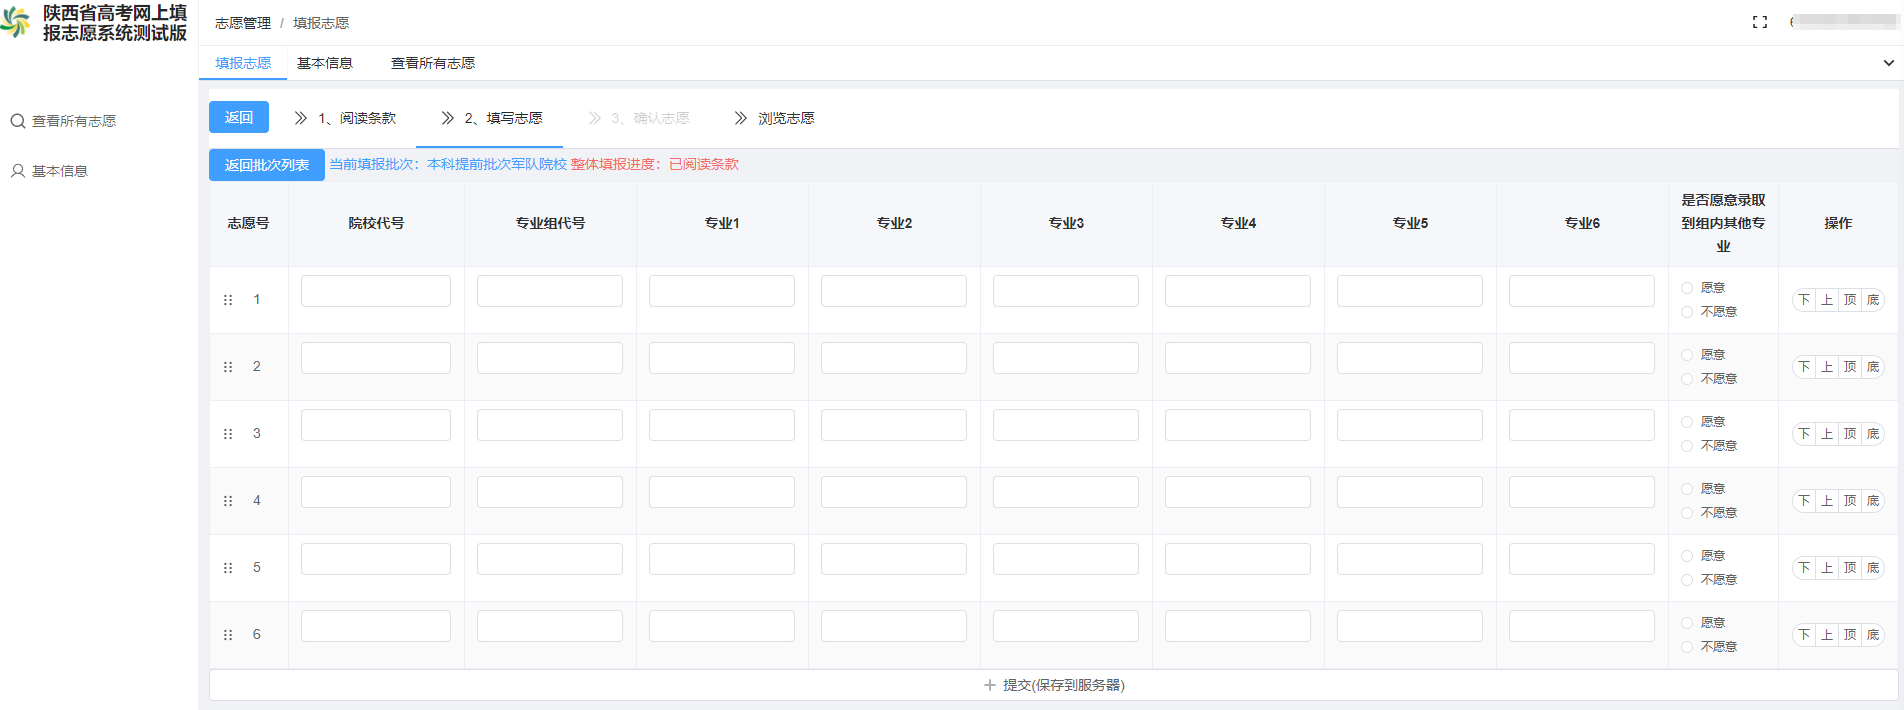Click the drag handle for row 1
Screen dimensions: 1904x710
(228, 300)
